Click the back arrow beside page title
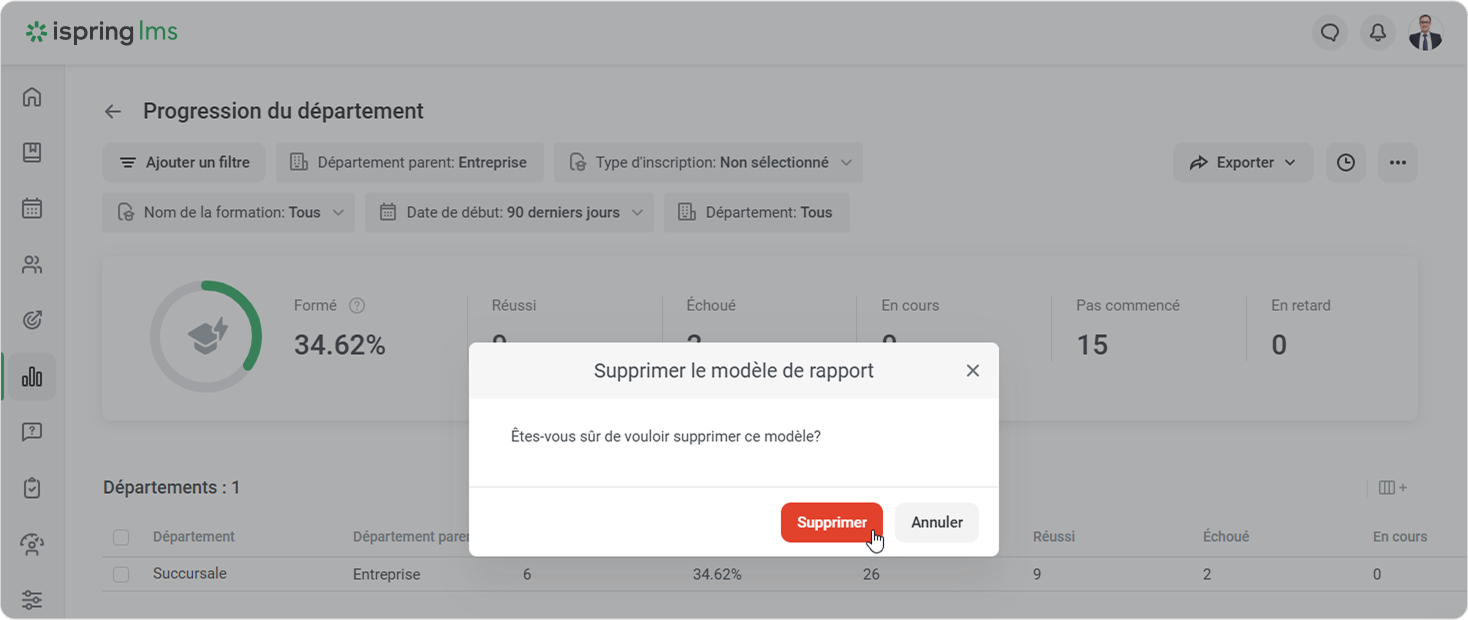The width and height of the screenshot is (1468, 620). click(x=113, y=112)
